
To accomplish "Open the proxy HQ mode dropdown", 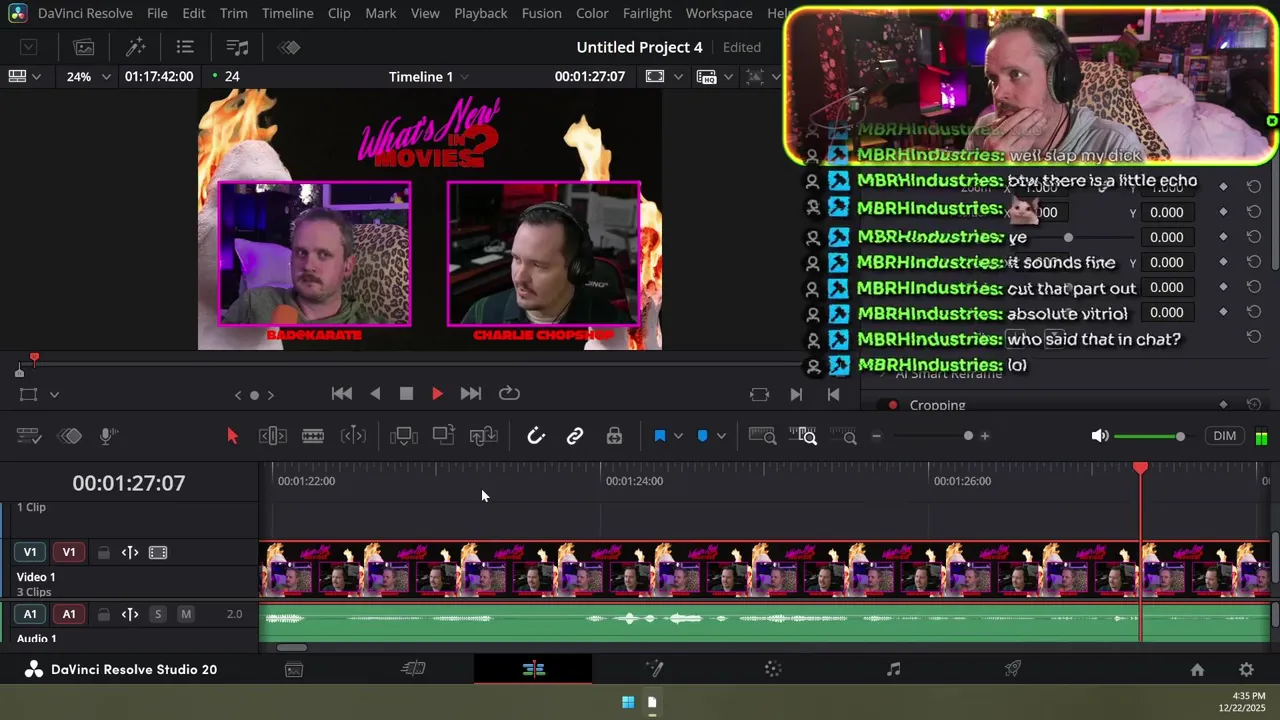I will point(728,76).
